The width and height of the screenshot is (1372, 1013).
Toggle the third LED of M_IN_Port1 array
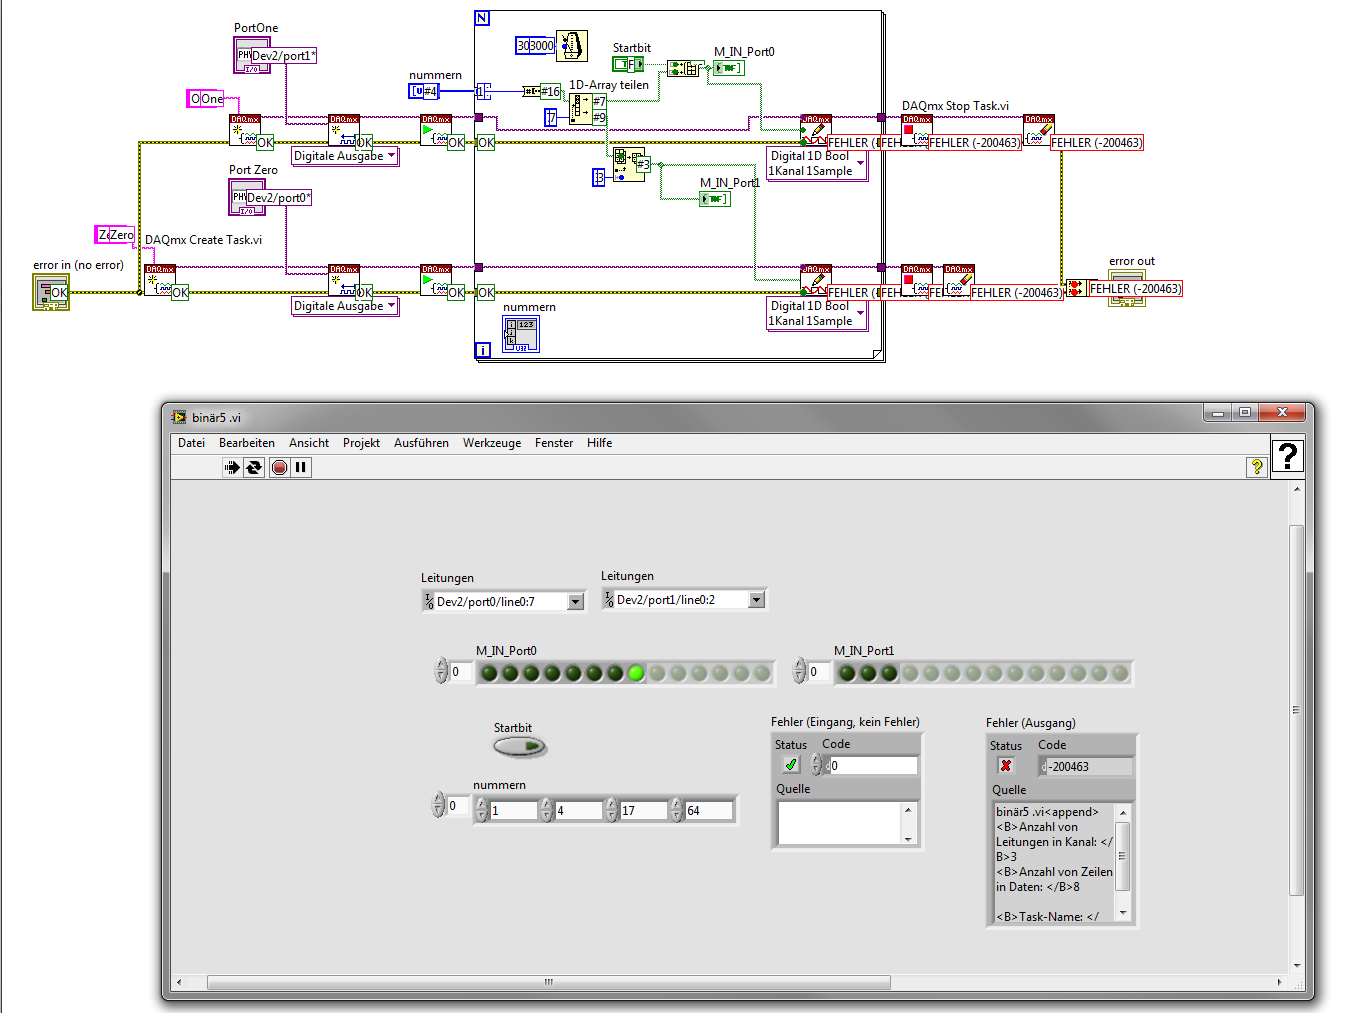[889, 673]
